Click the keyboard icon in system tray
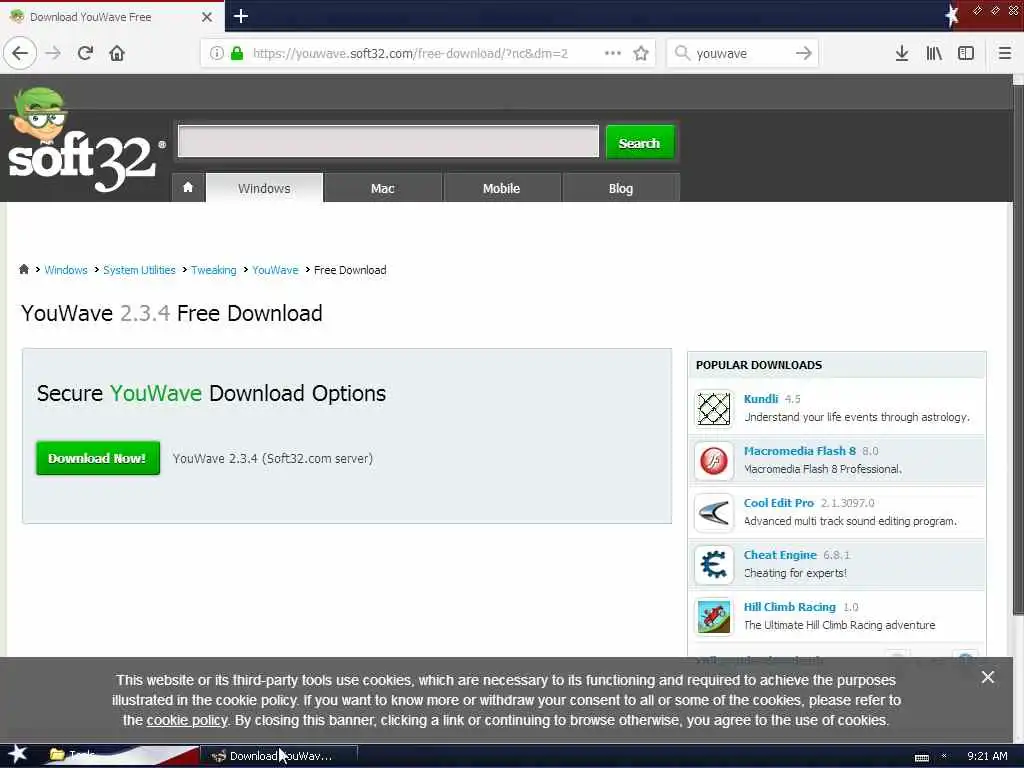 pyautogui.click(x=921, y=757)
